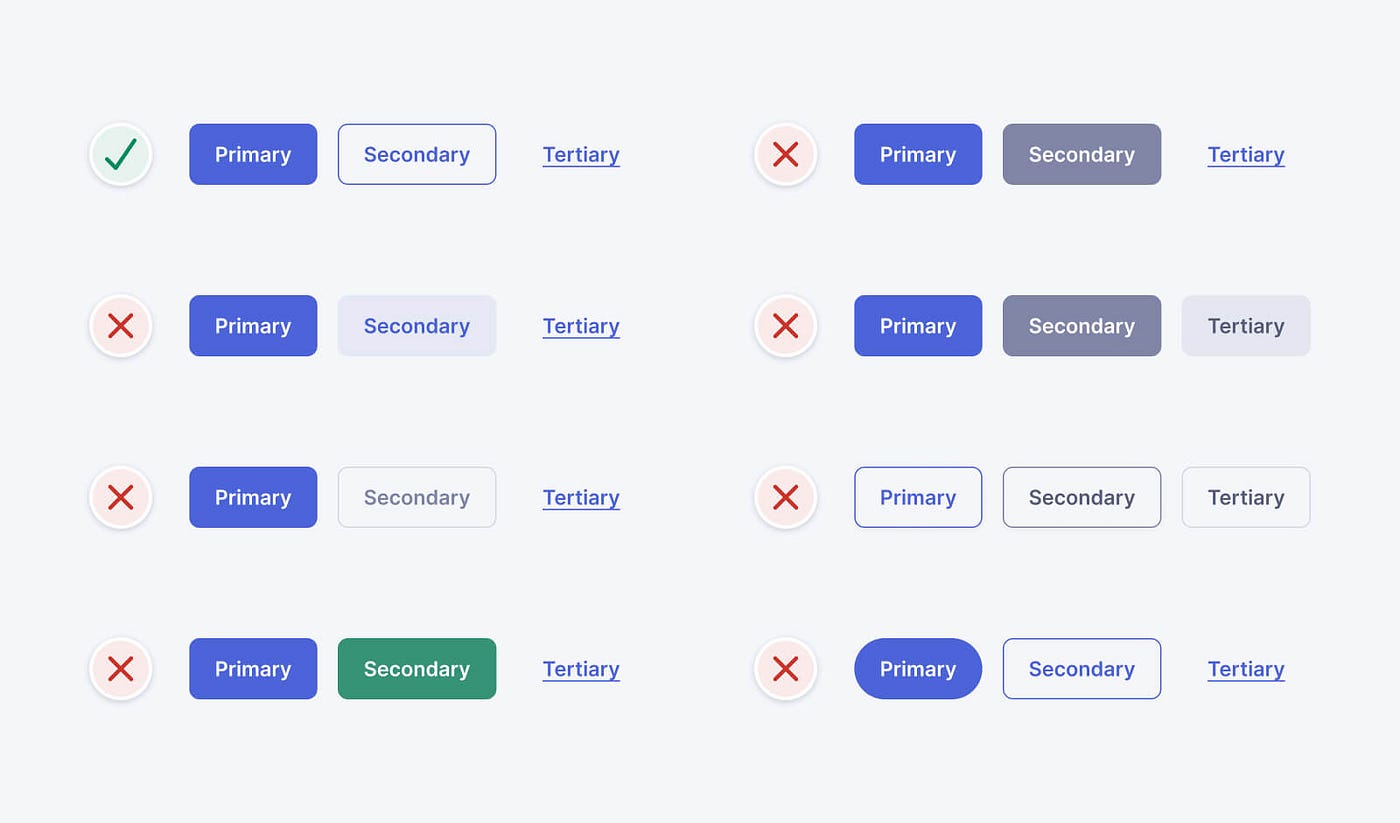Select the pill-shaped Primary button
The height and width of the screenshot is (823, 1400).
pos(917,668)
